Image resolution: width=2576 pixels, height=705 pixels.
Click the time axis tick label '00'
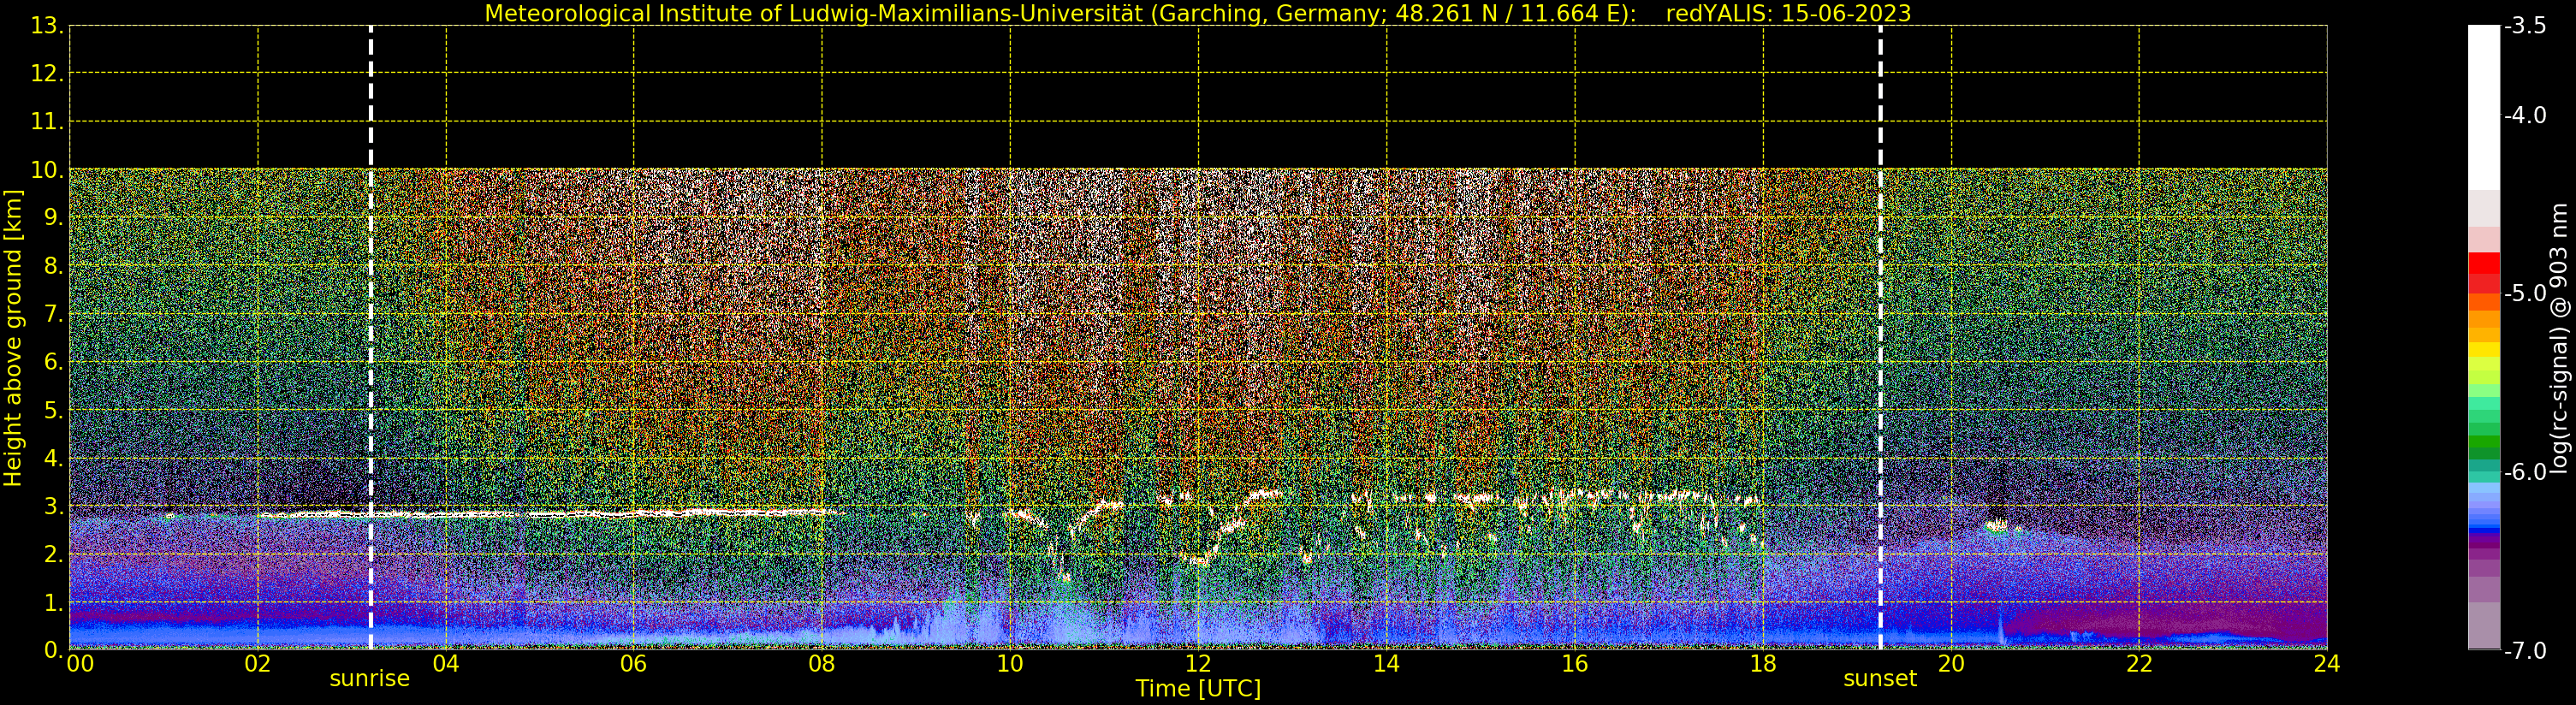[x=80, y=664]
